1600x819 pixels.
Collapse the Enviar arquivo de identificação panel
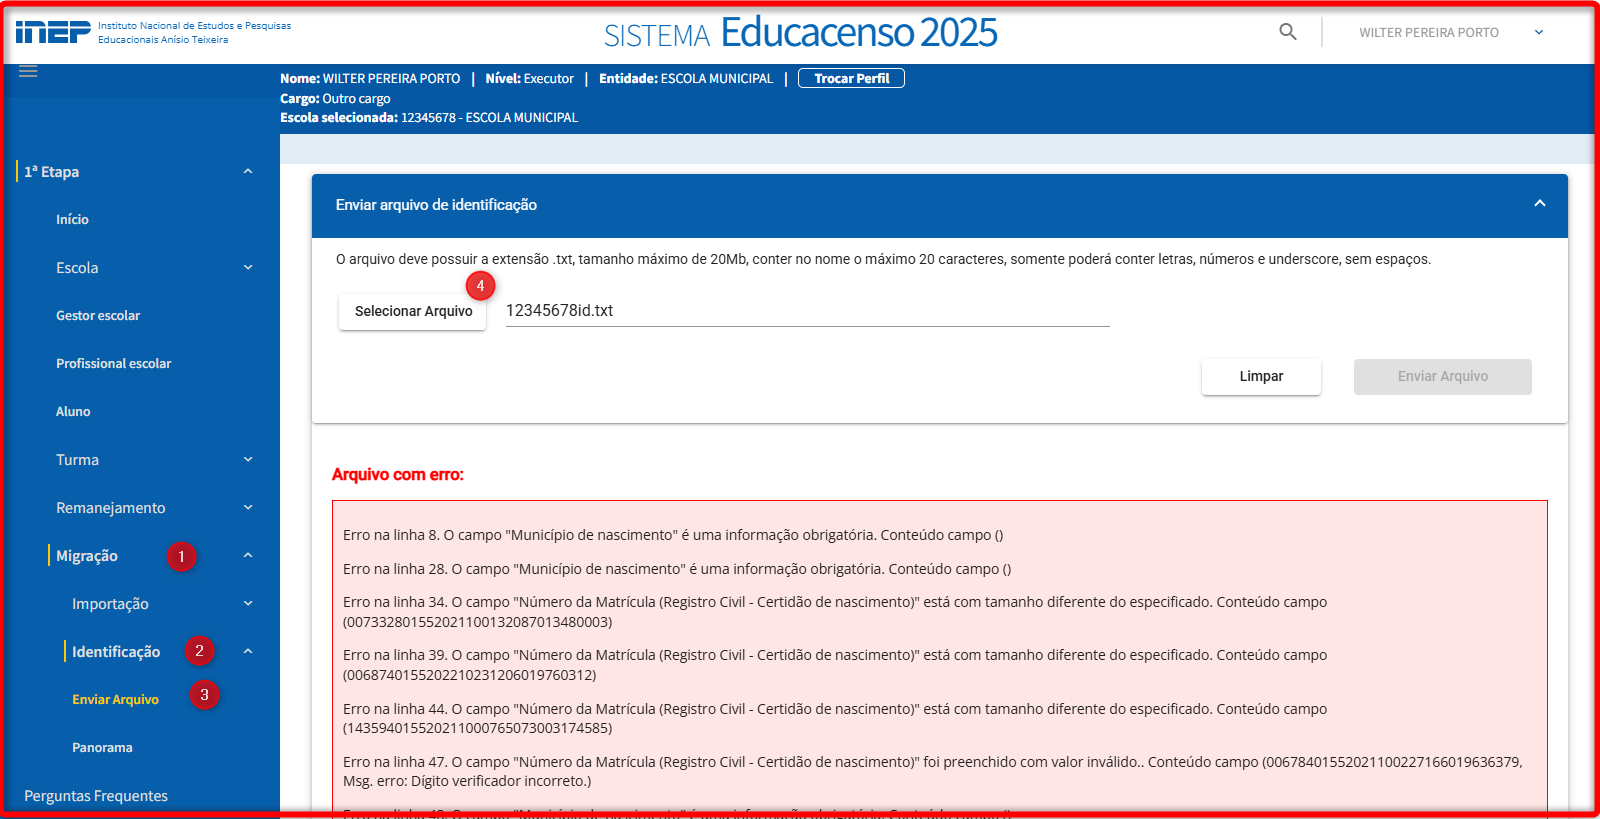1540,204
